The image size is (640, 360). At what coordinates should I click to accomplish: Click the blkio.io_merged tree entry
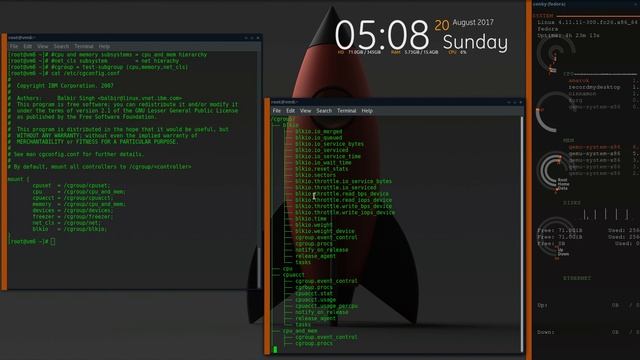[x=319, y=131]
